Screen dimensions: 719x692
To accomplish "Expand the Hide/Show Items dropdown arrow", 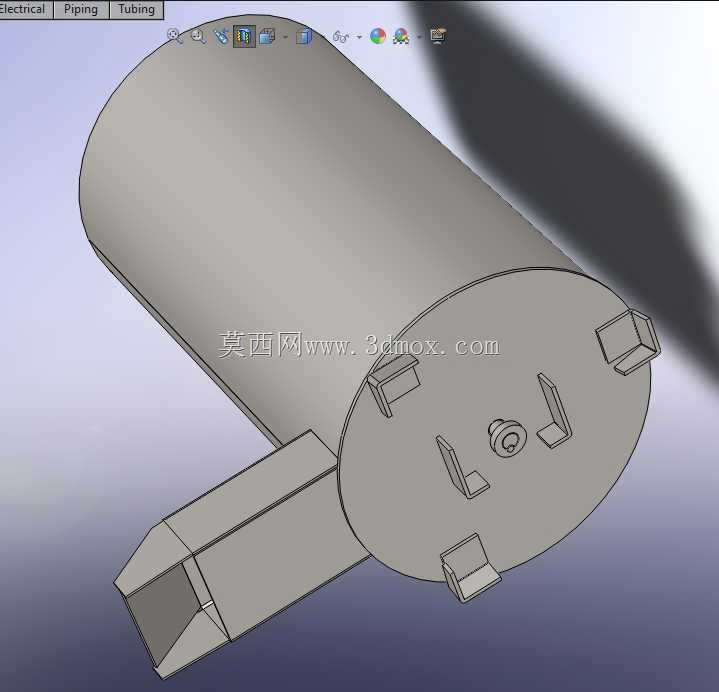I will pyautogui.click(x=359, y=37).
